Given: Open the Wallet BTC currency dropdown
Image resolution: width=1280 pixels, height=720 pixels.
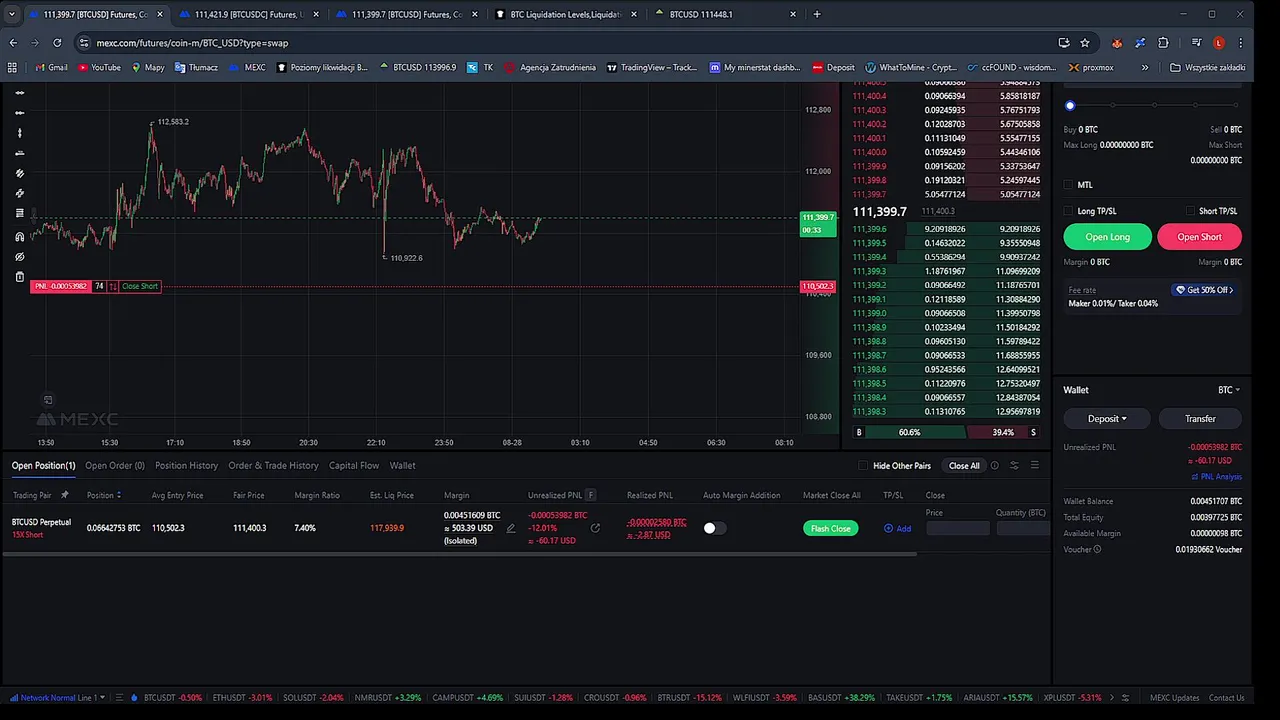Looking at the screenshot, I should 1229,390.
